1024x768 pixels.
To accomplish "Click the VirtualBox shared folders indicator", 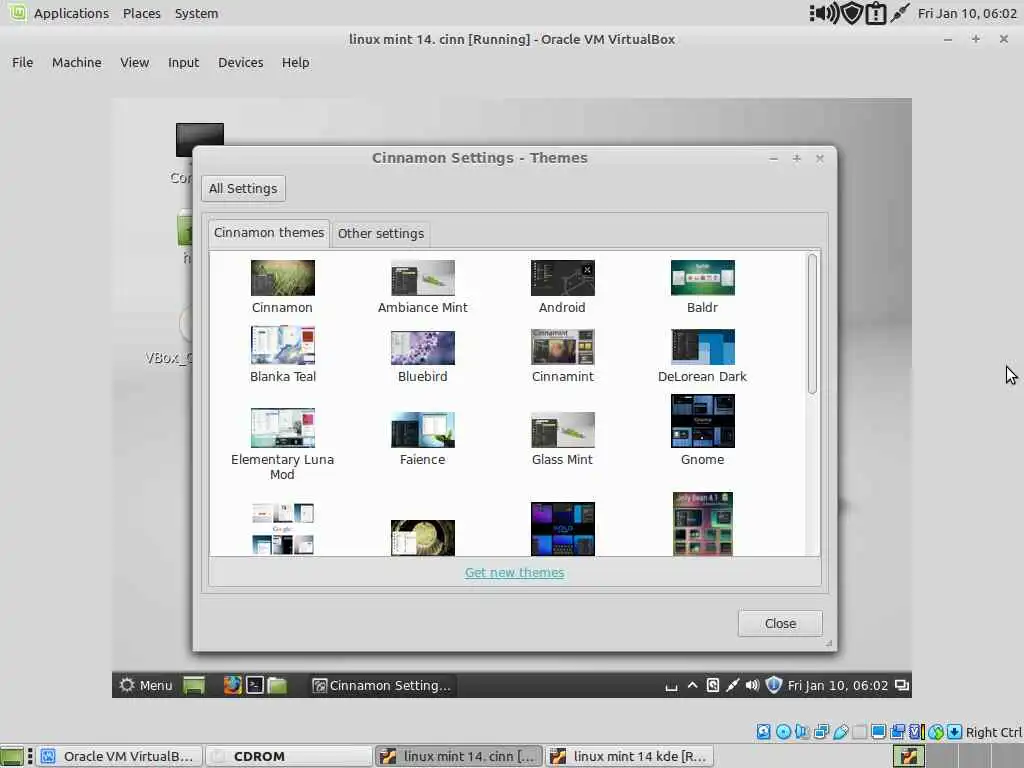I will point(859,732).
